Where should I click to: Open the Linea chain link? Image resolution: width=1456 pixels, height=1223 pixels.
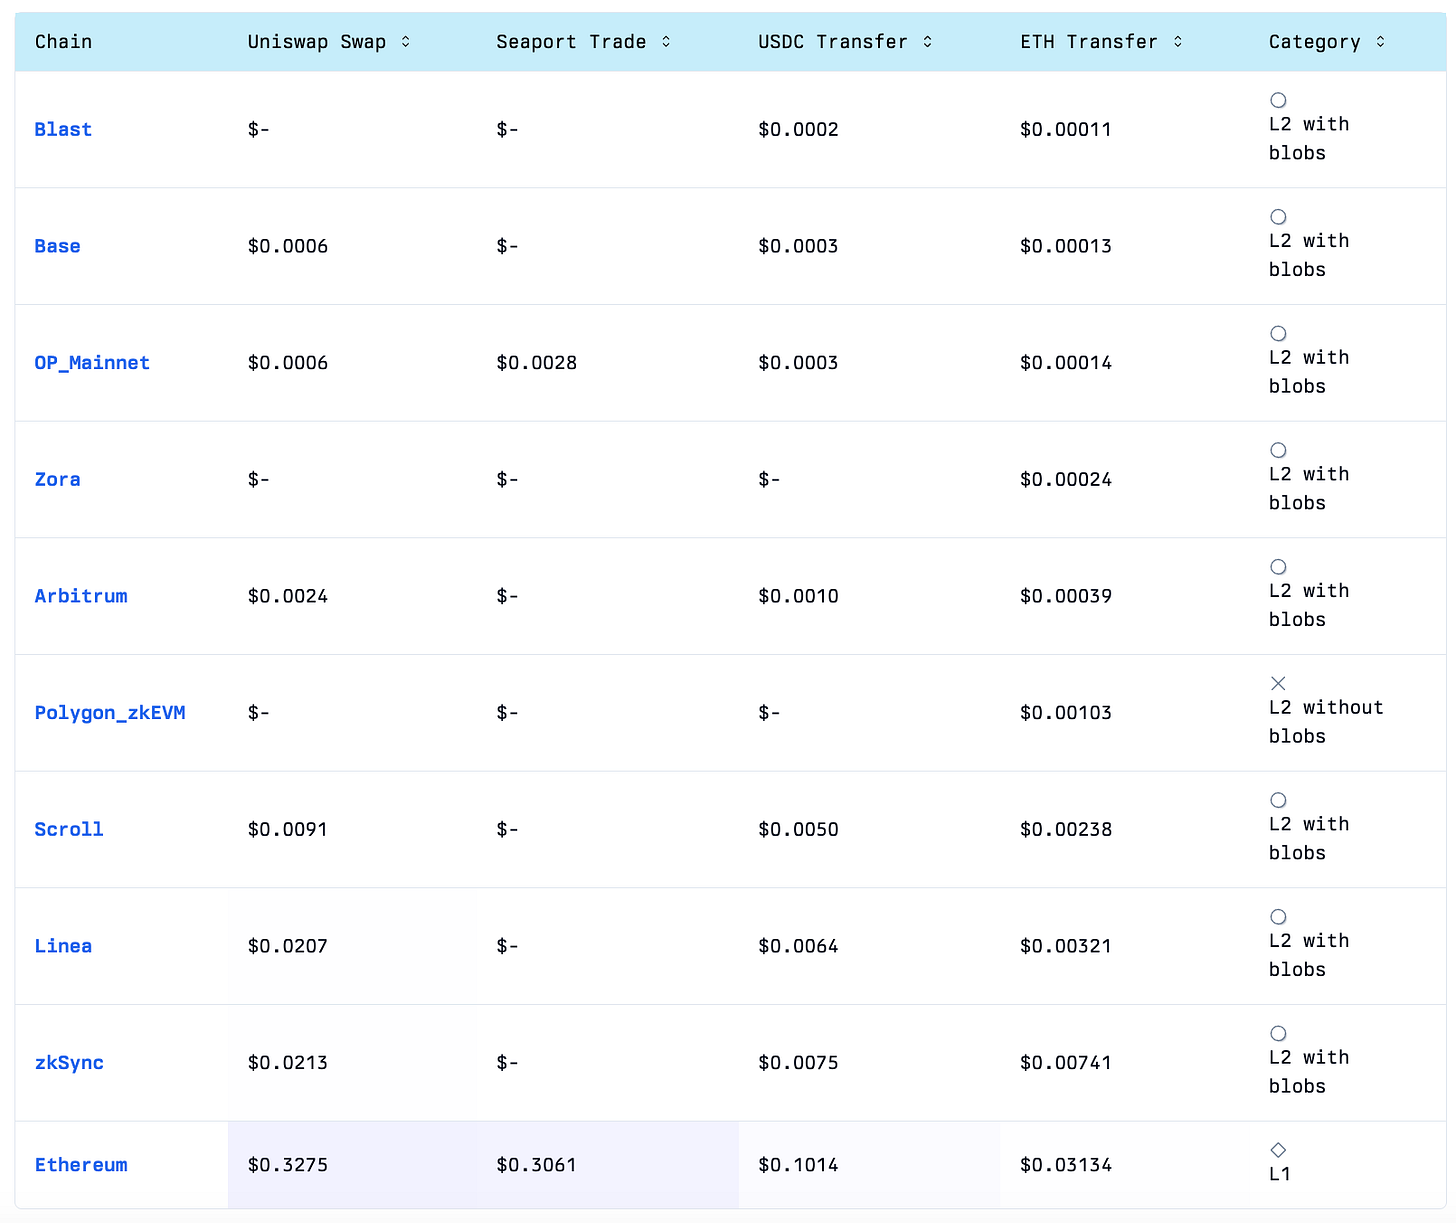point(63,946)
